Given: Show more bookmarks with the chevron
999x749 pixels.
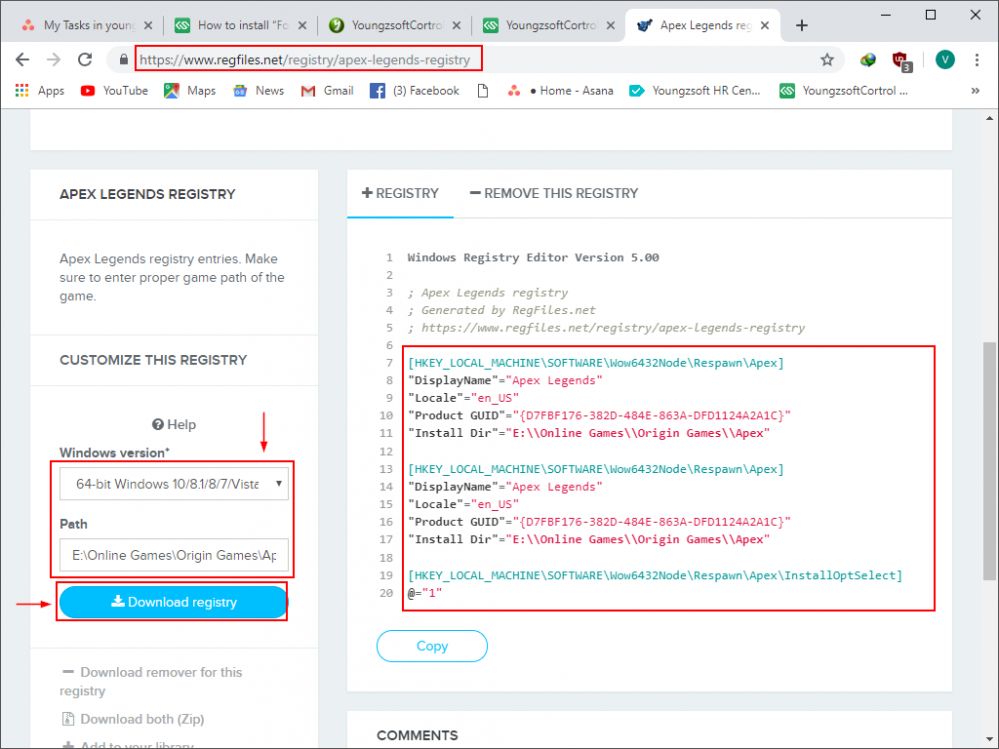Looking at the screenshot, I should click(975, 90).
